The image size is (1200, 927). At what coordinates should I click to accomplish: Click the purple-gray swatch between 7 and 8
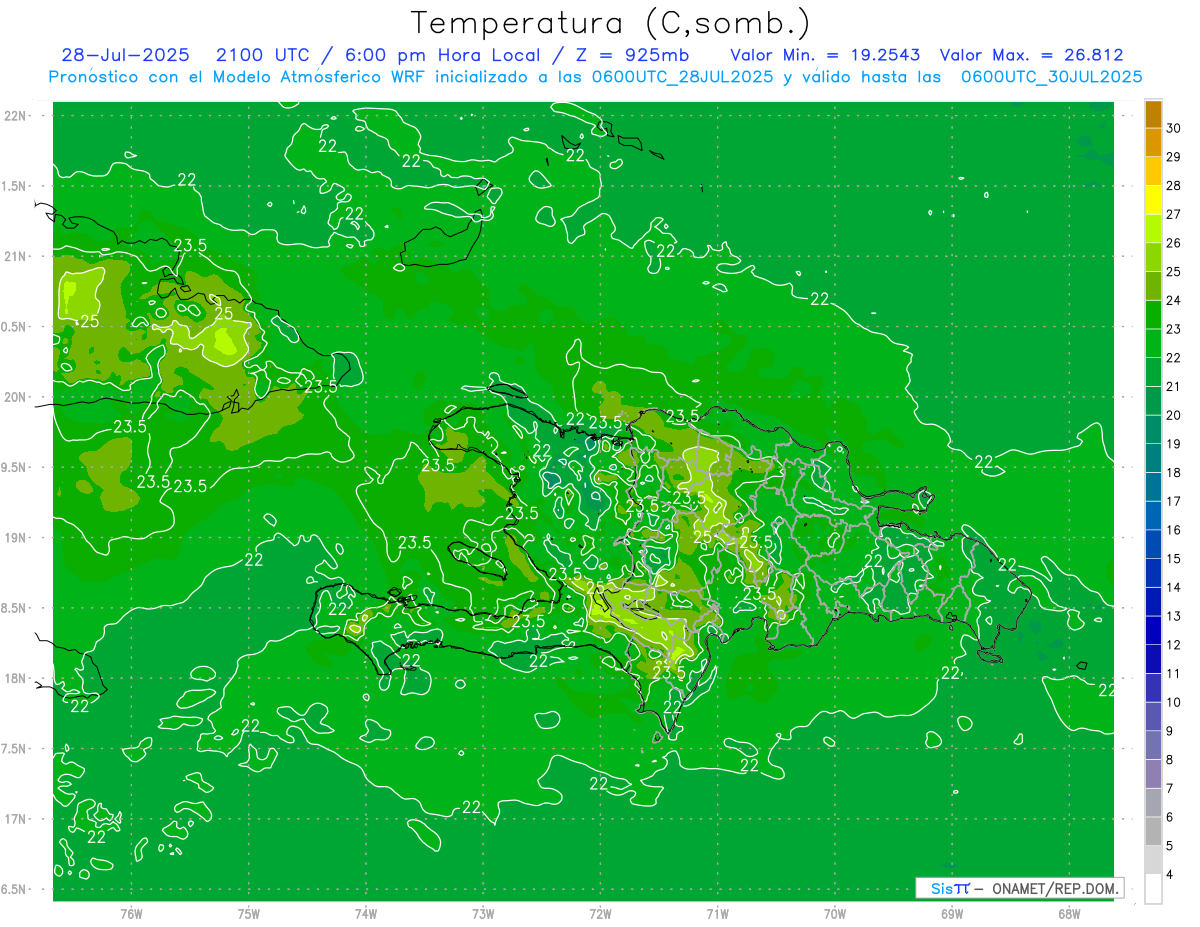(1153, 774)
